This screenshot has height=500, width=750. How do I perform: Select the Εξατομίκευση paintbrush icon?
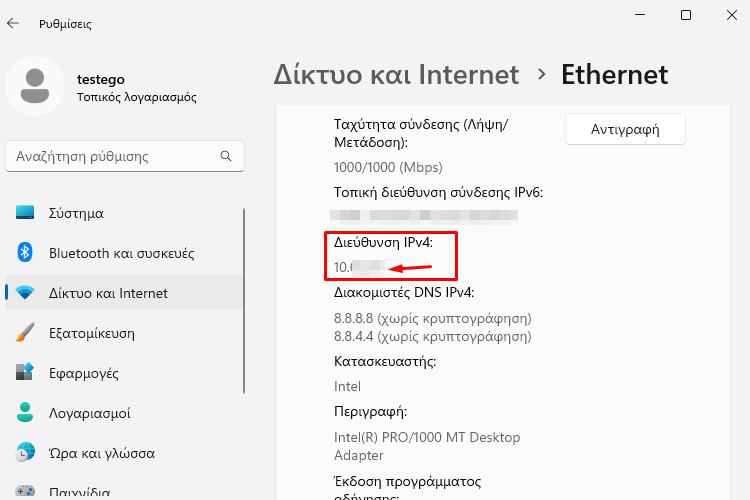pyautogui.click(x=25, y=333)
